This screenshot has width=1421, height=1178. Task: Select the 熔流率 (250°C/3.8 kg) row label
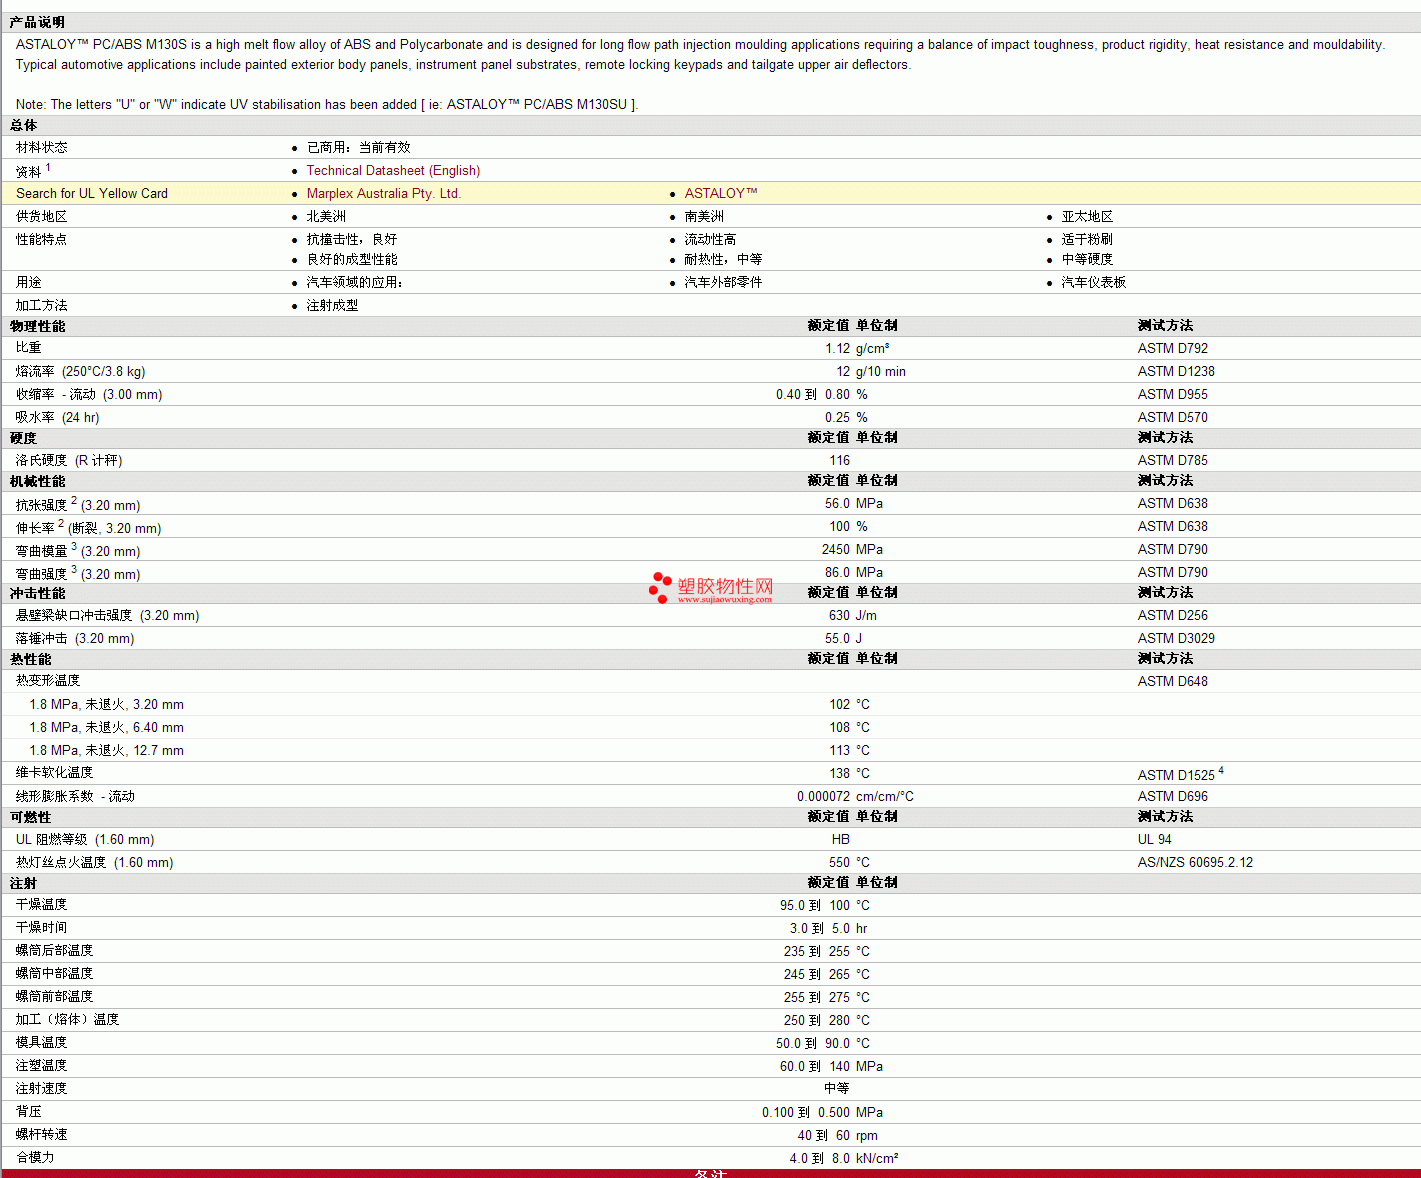pos(81,372)
